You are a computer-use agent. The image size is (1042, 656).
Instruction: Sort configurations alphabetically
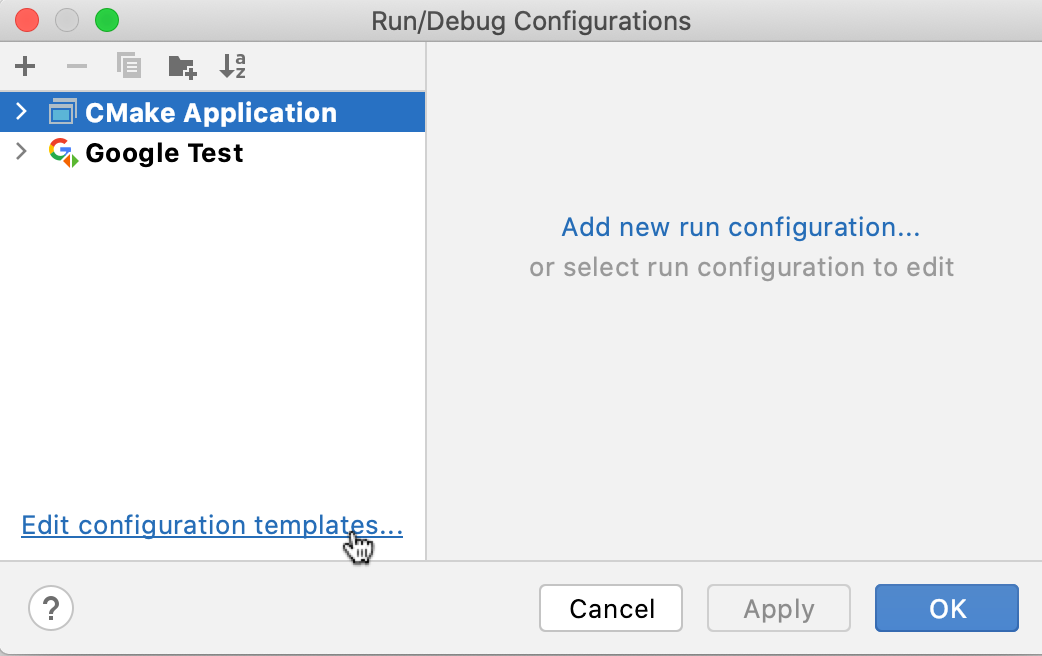(x=233, y=66)
